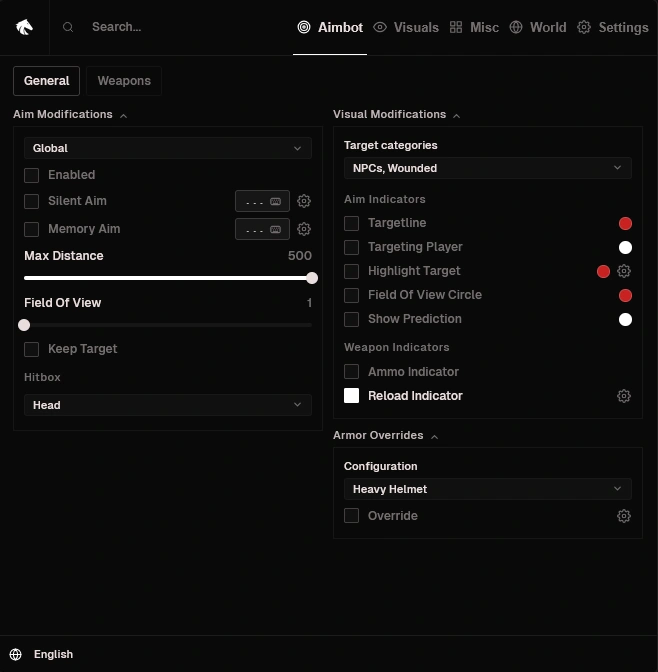Set the Silent Aim keybind box

point(262,201)
